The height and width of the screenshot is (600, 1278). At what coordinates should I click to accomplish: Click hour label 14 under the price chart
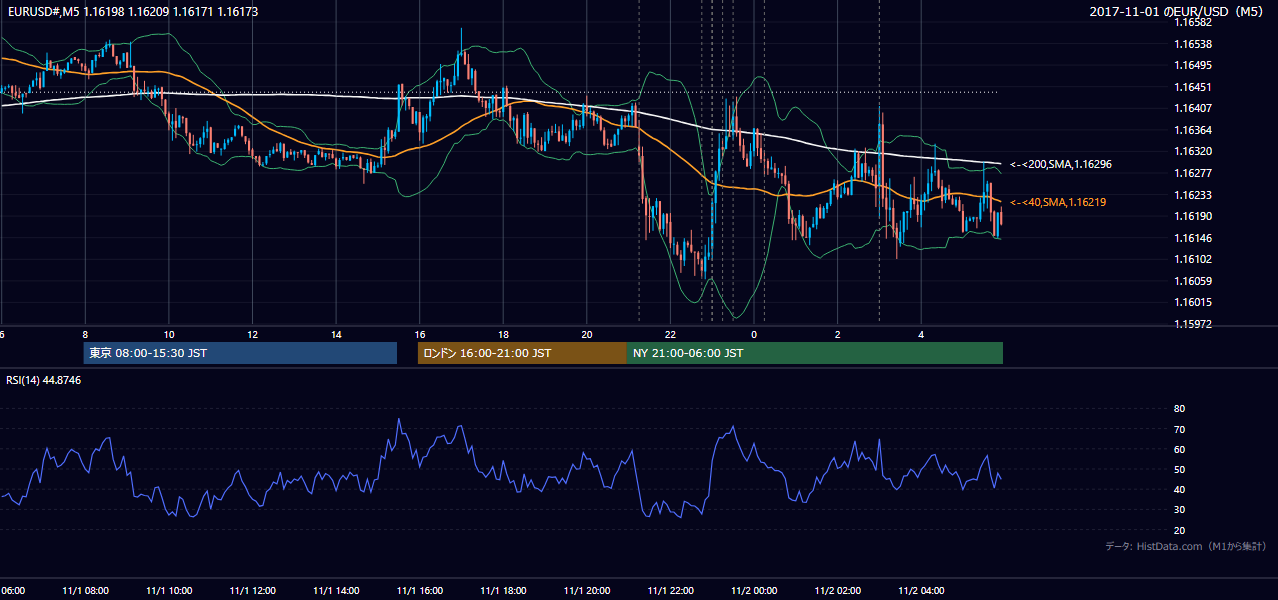click(x=336, y=334)
